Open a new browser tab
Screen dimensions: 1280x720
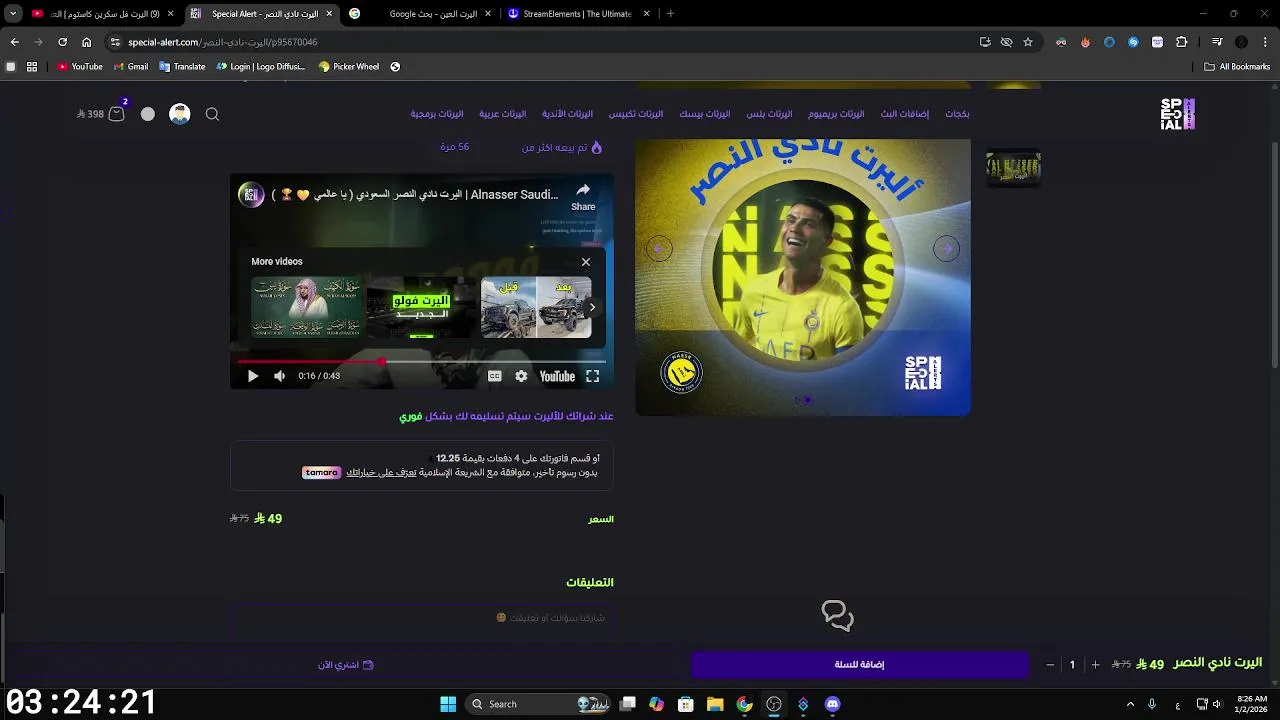(670, 14)
